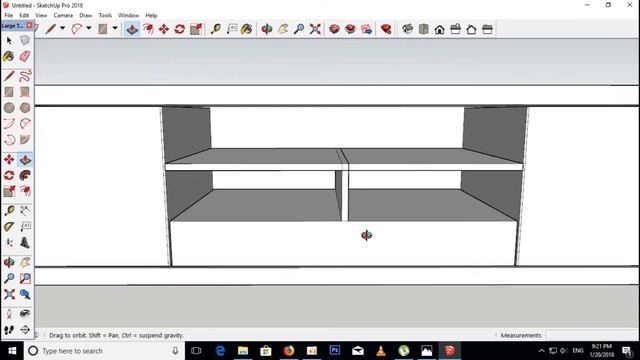640x360 pixels.
Task: Open the Arc tool dropdown arrow in toolbar
Action: [x=89, y=29]
